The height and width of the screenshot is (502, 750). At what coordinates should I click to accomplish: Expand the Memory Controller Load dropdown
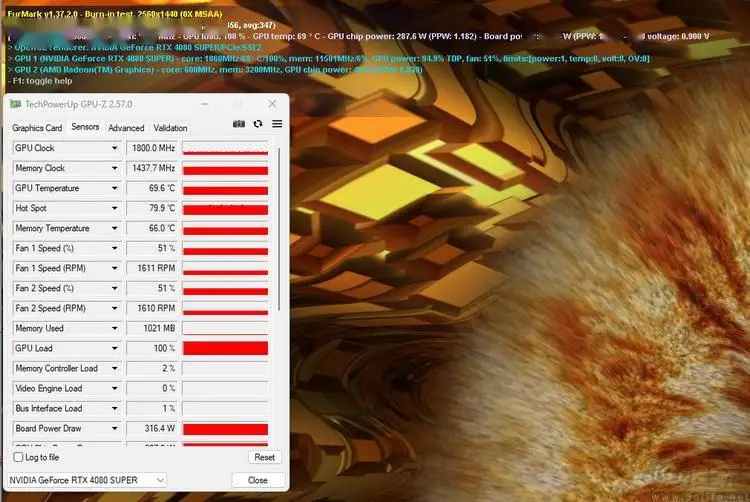[x=115, y=369]
